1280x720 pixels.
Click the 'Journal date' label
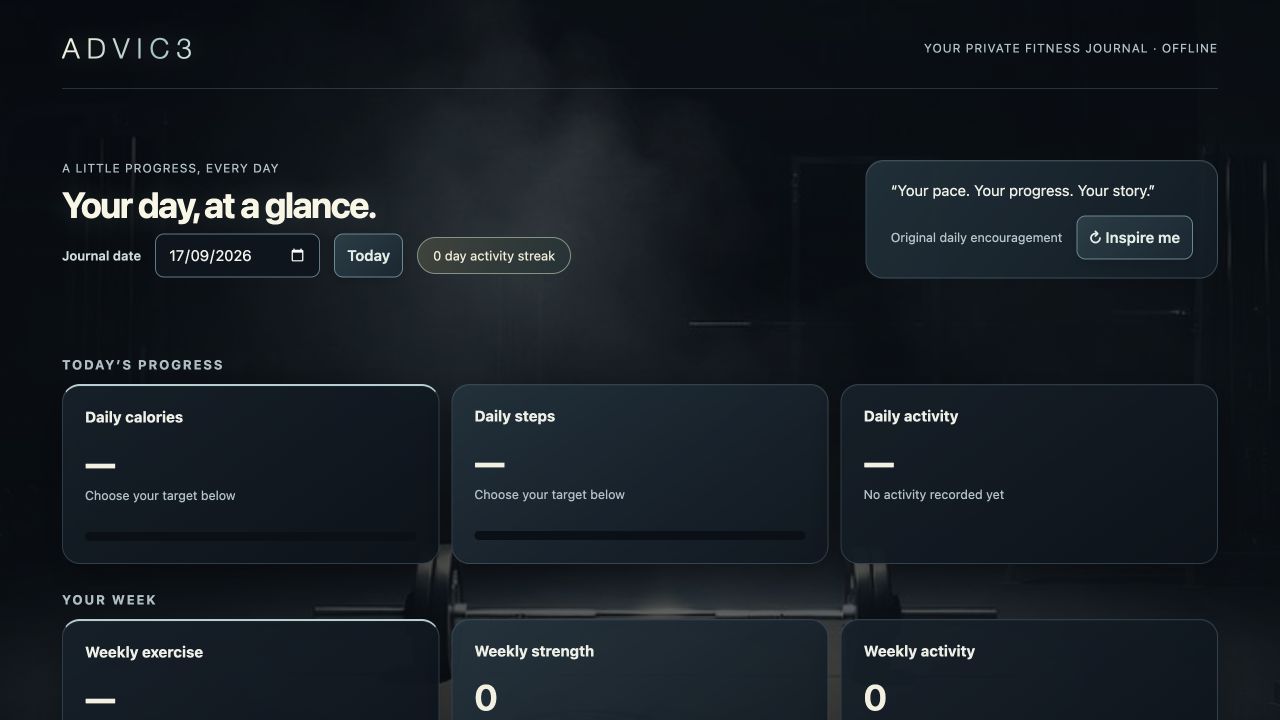pyautogui.click(x=102, y=256)
